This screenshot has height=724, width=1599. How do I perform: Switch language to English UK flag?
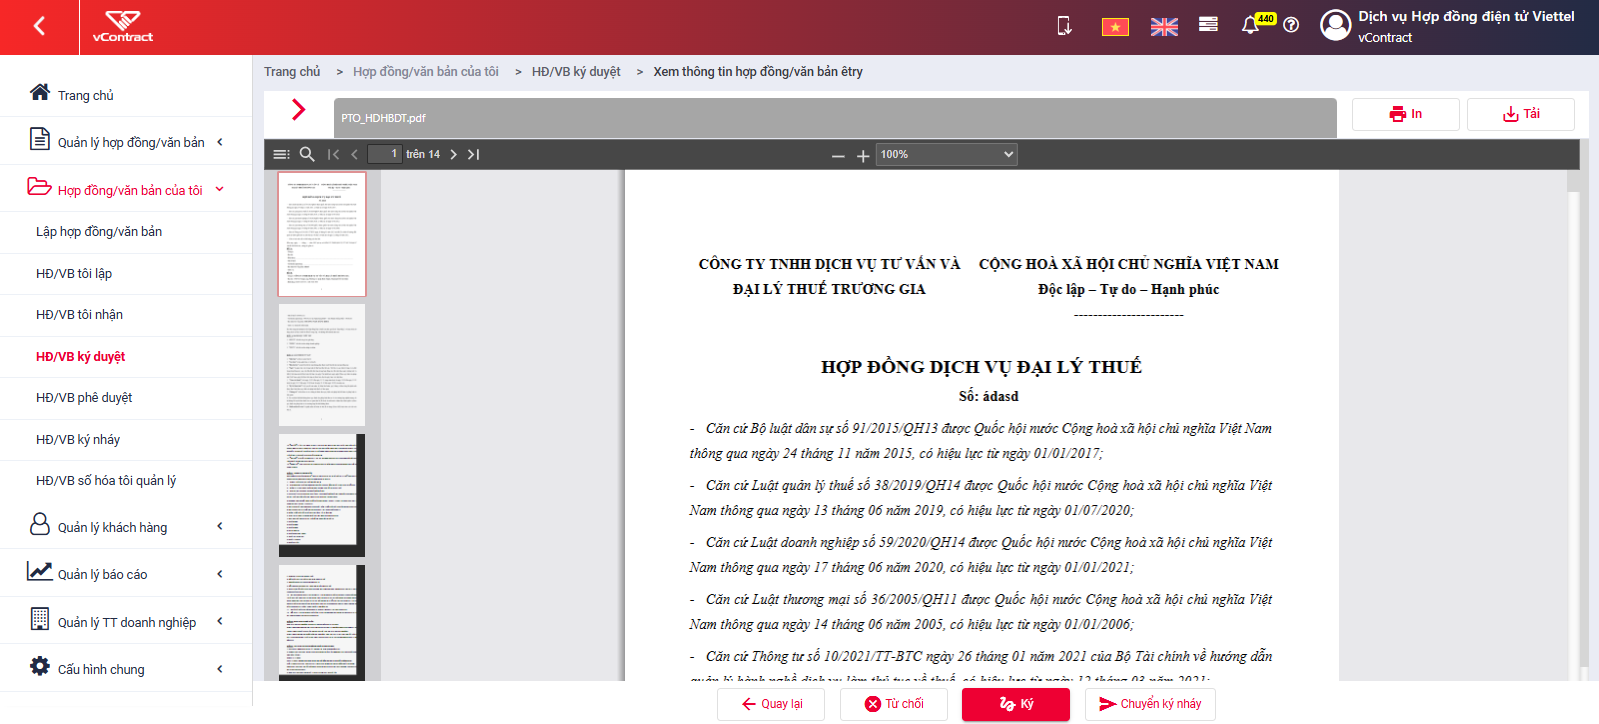[x=1164, y=27]
